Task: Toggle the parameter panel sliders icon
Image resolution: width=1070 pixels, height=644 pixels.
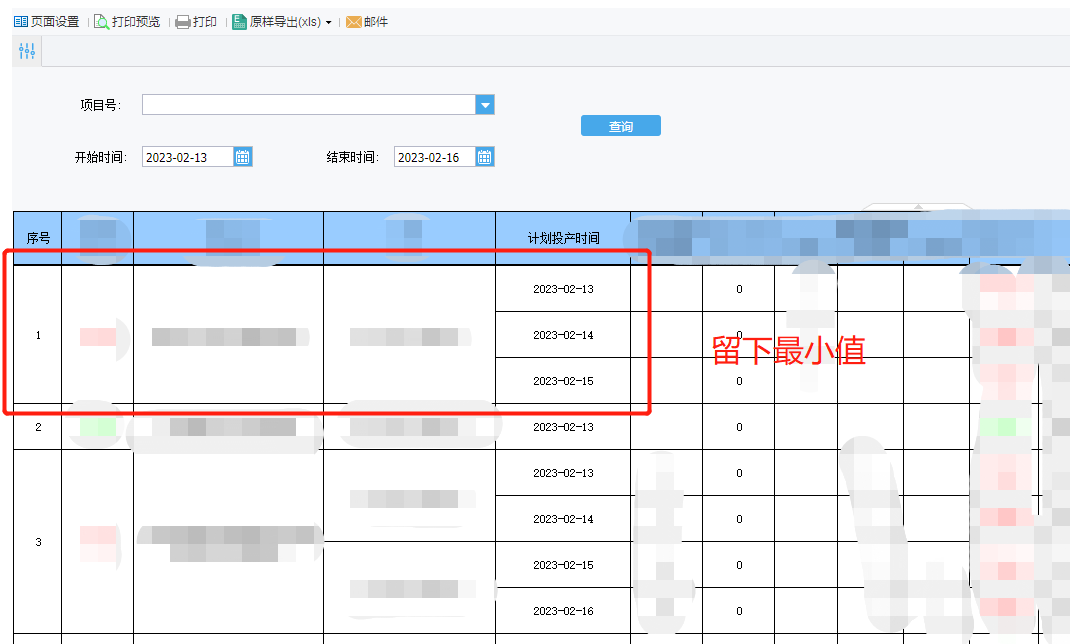Action: click(x=27, y=51)
